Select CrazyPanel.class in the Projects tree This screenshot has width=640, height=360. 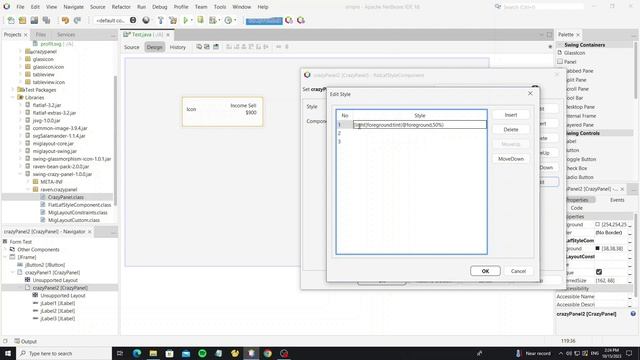[65, 197]
